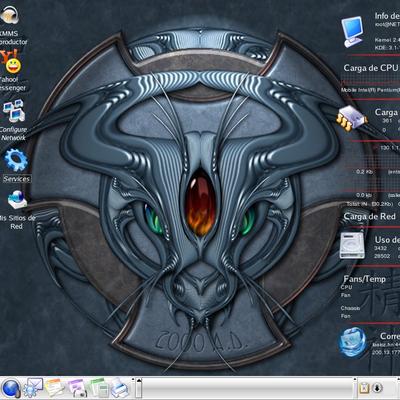This screenshot has height=400, width=400.
Task: Click the Services label text
Action: coord(17,179)
